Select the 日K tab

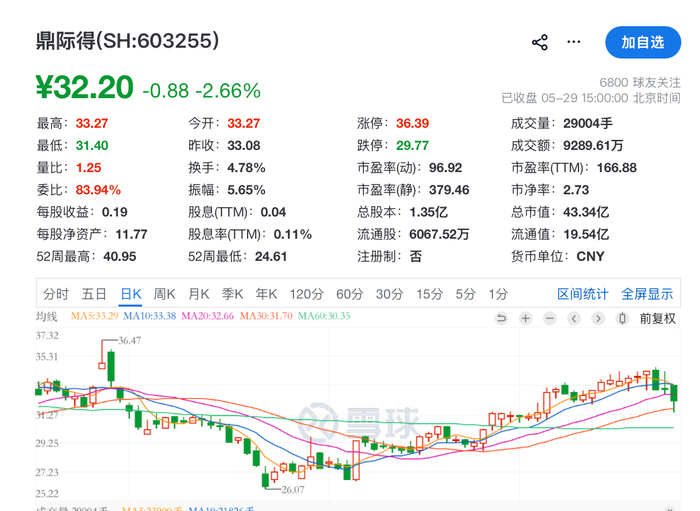[x=131, y=294]
